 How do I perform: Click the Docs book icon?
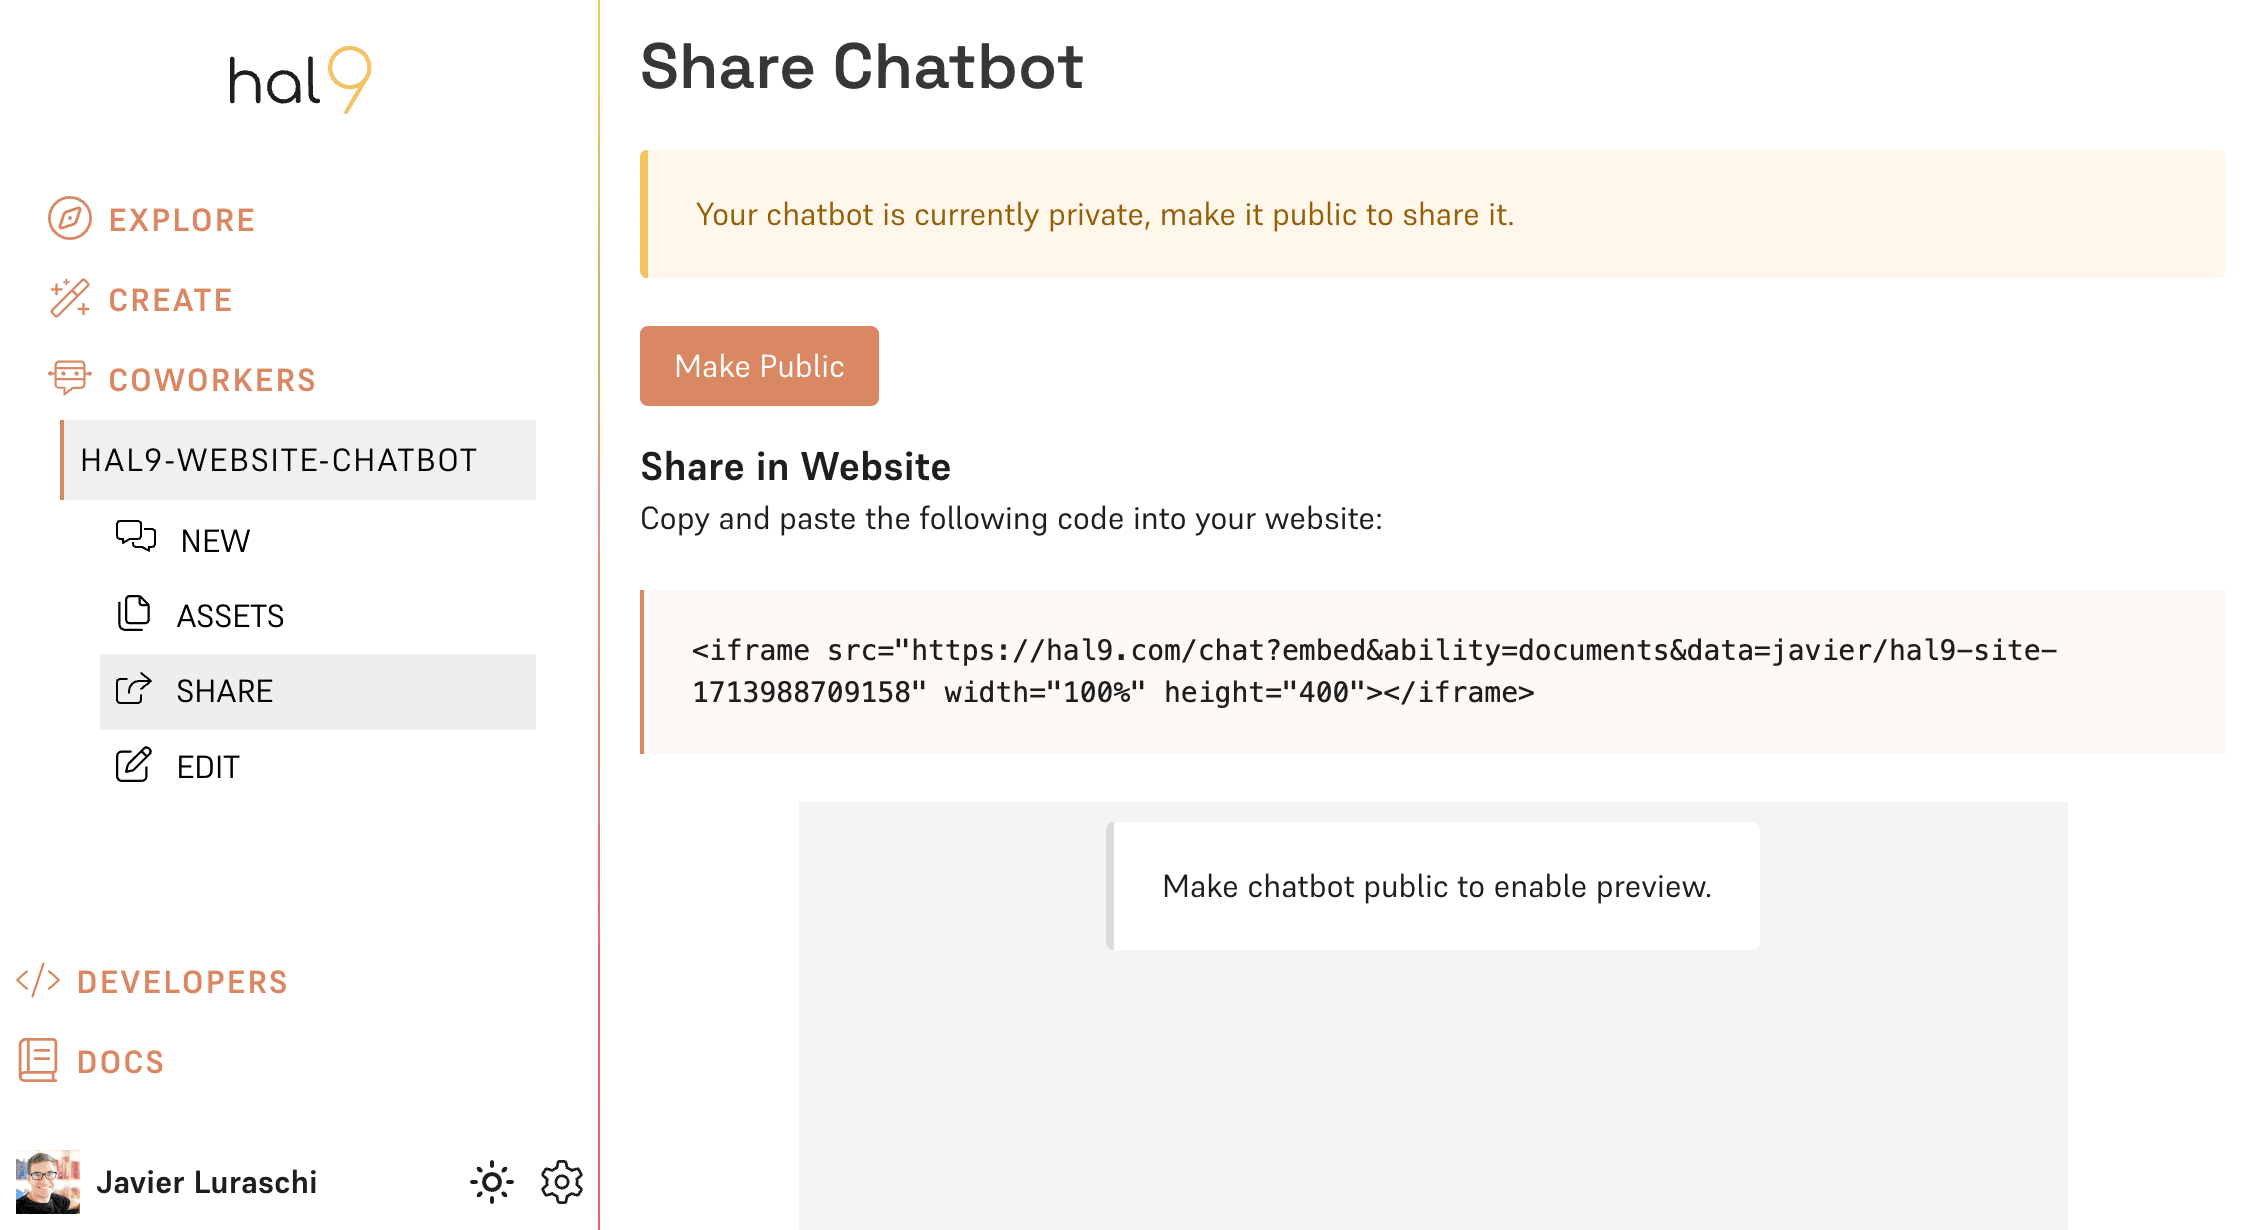click(x=38, y=1060)
